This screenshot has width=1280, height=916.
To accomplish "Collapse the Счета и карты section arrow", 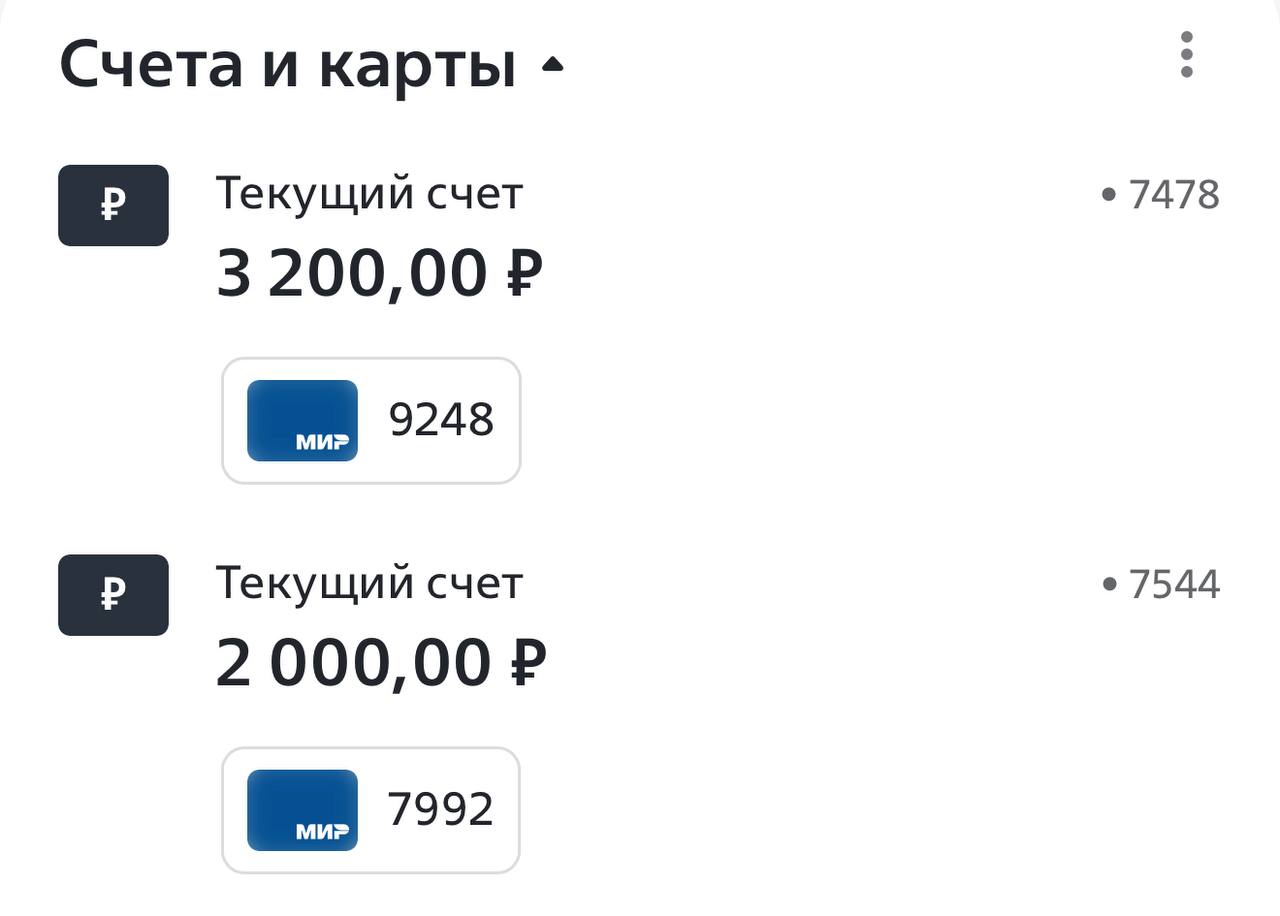I will [552, 66].
